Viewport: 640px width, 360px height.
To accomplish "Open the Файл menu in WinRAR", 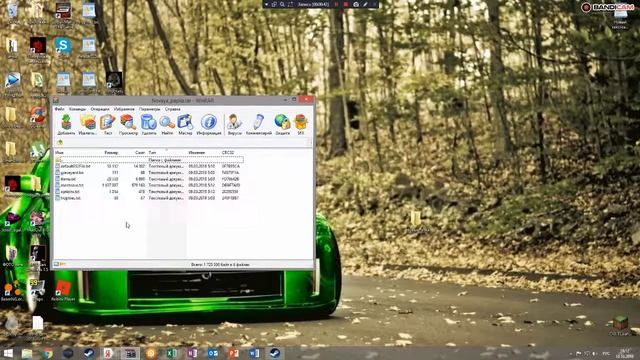I will point(60,109).
